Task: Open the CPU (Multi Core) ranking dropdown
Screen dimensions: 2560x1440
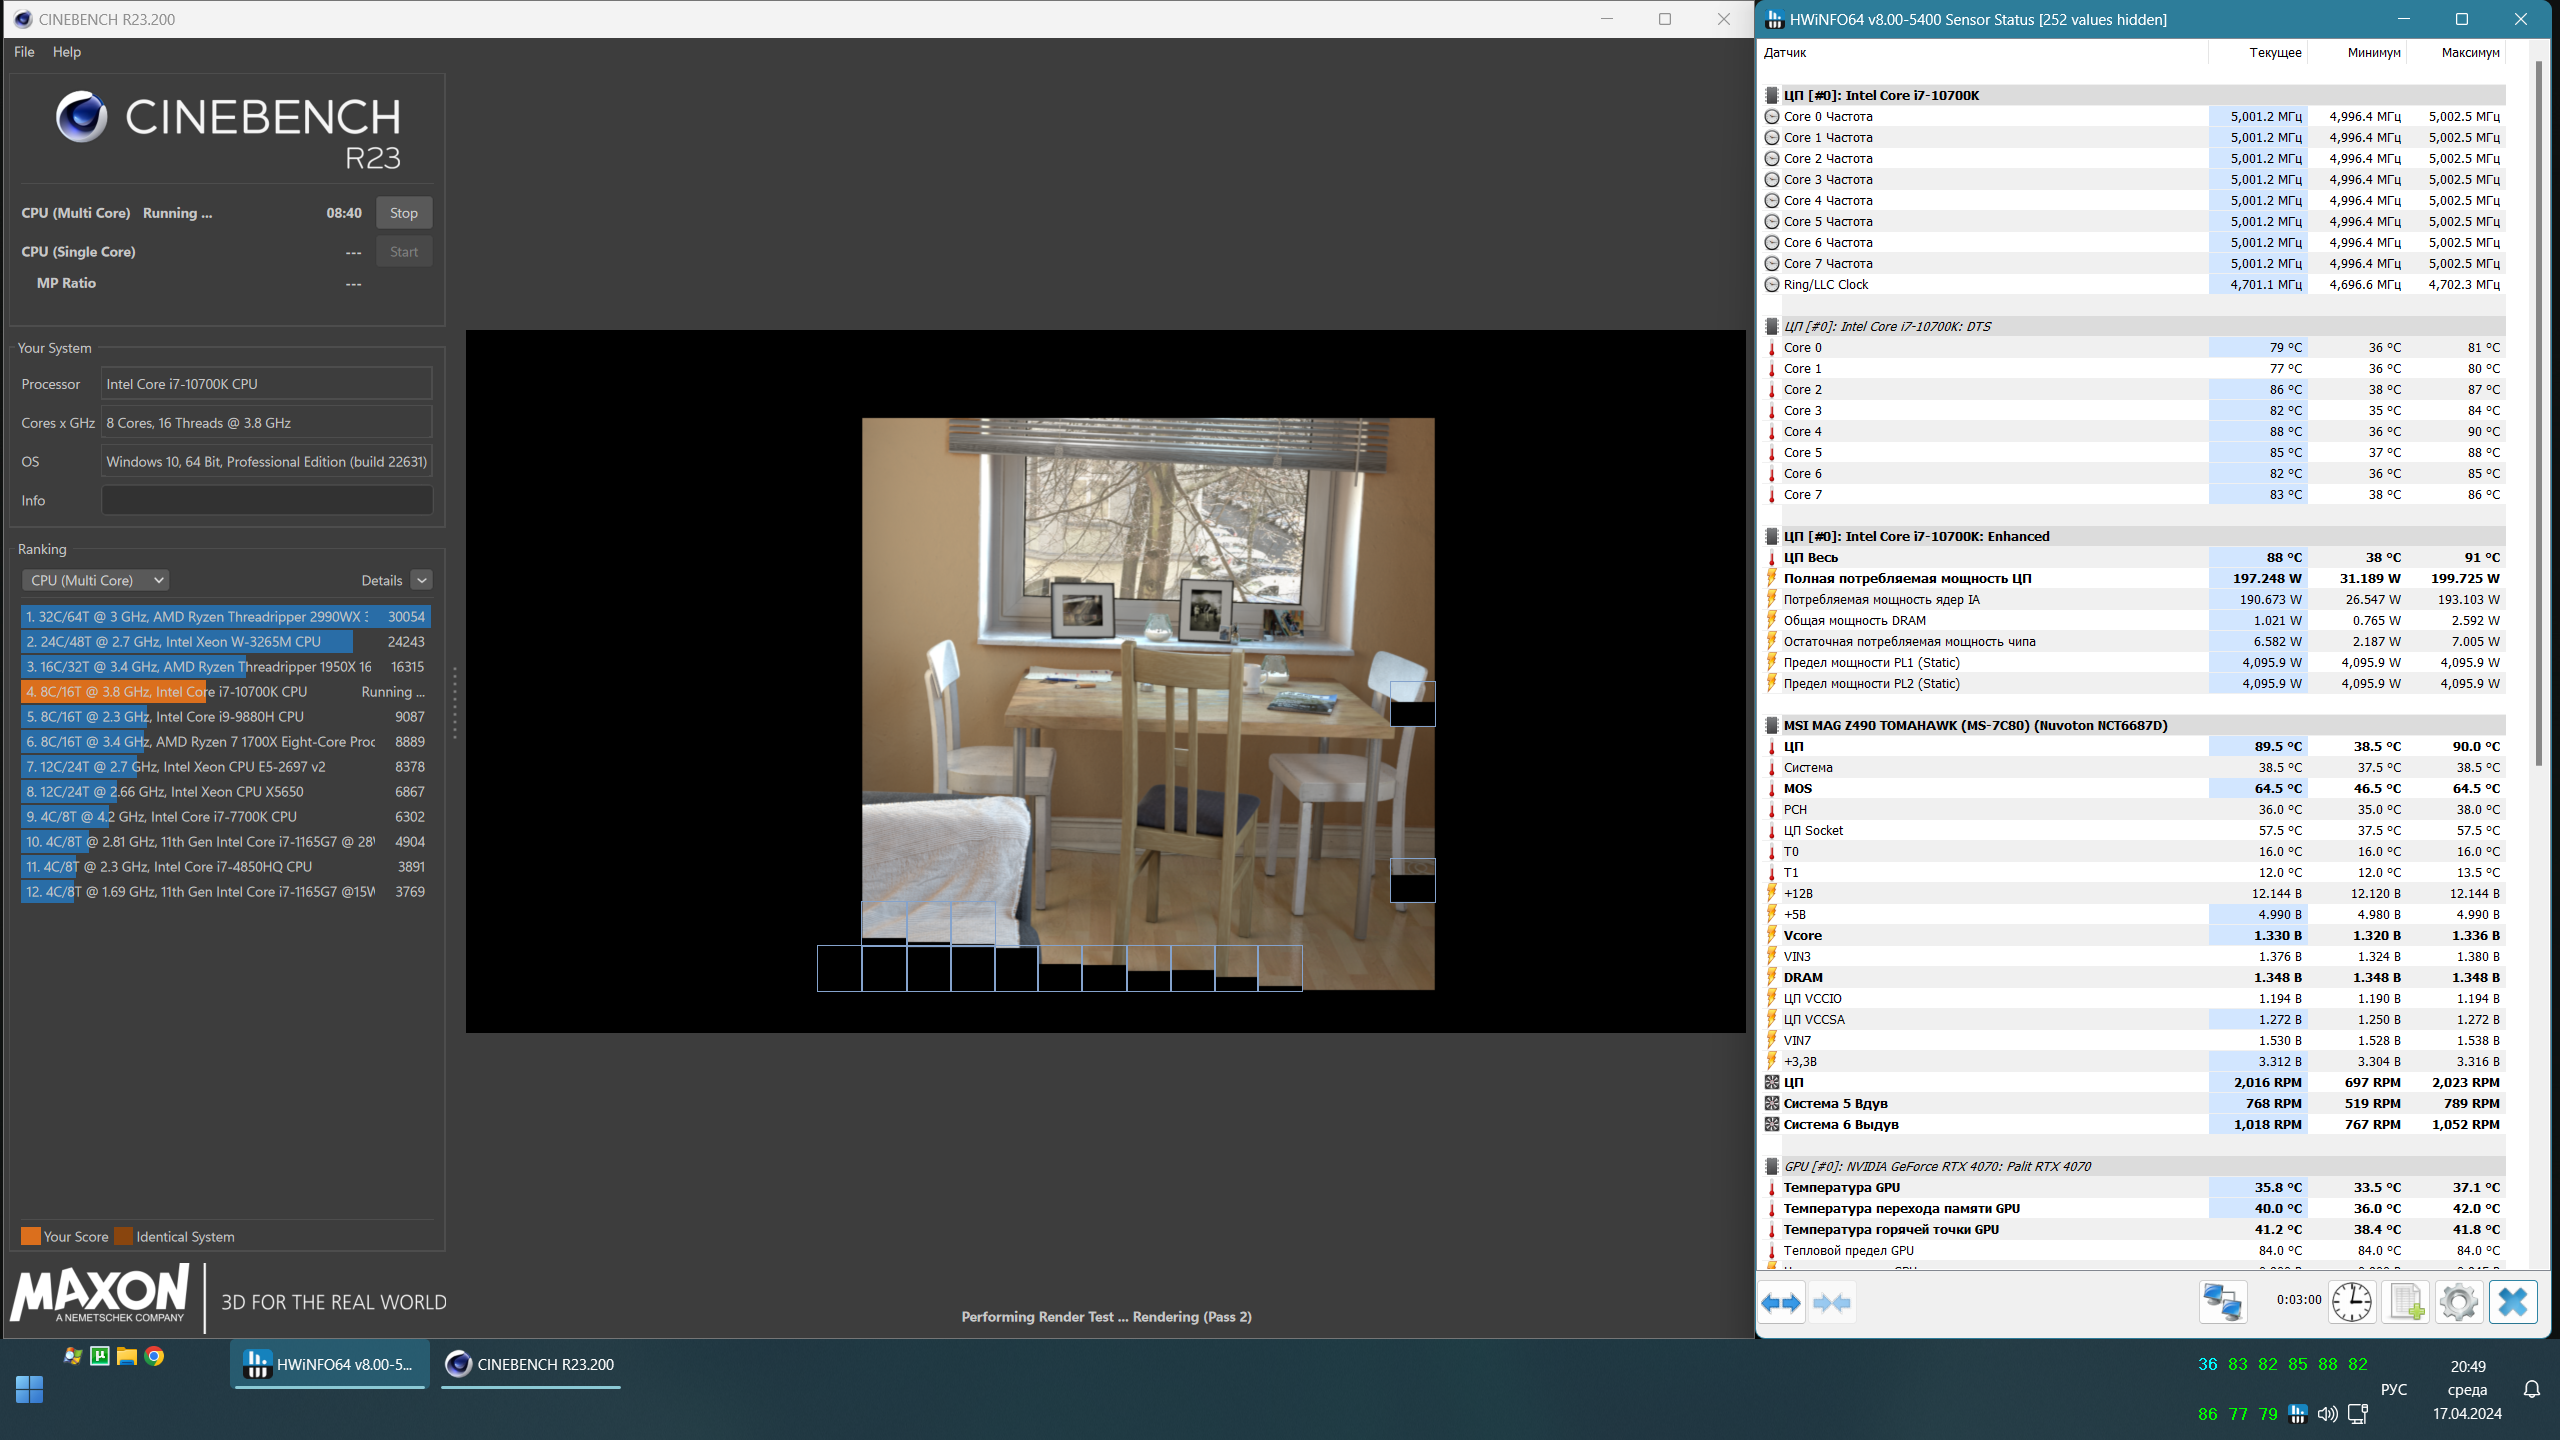Action: [x=95, y=580]
